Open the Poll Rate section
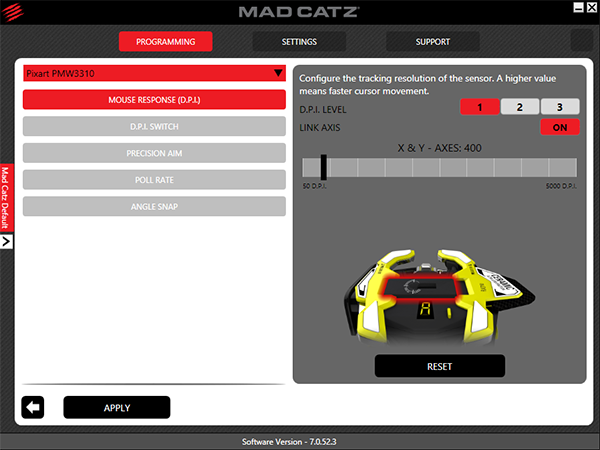Image resolution: width=600 pixels, height=450 pixels. click(x=154, y=179)
